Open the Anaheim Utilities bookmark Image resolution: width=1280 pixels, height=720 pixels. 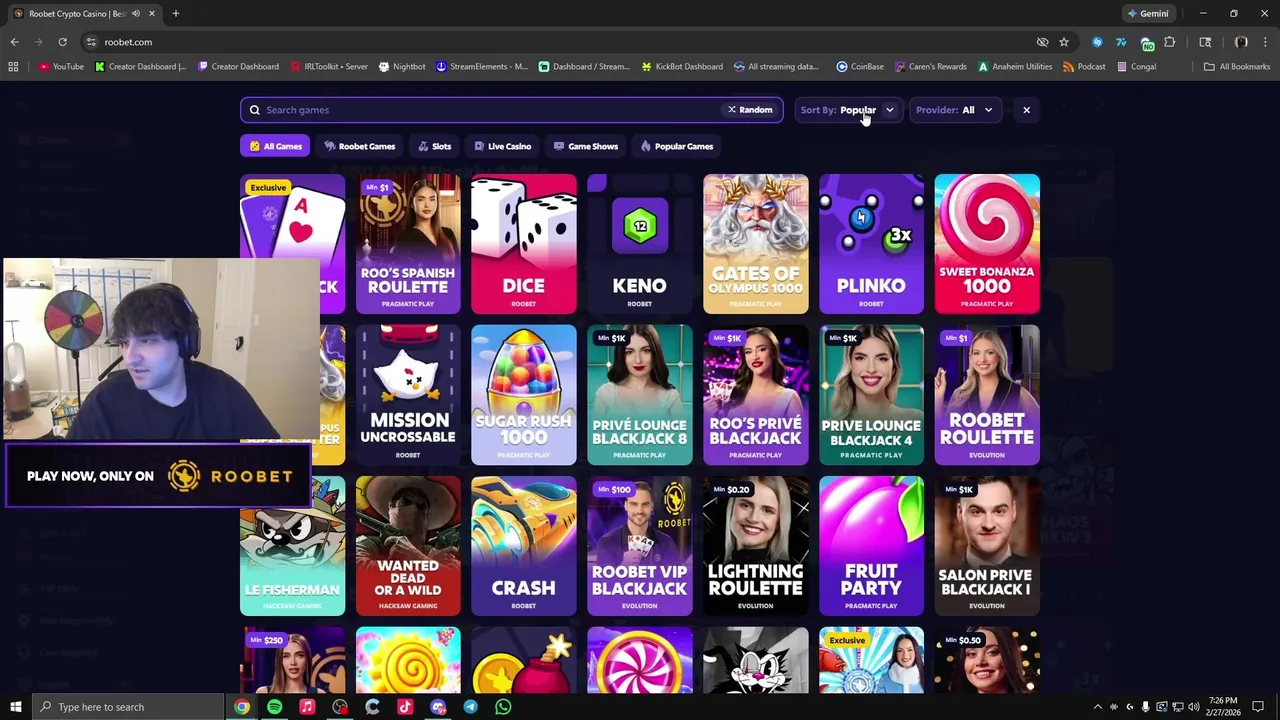pos(1015,67)
